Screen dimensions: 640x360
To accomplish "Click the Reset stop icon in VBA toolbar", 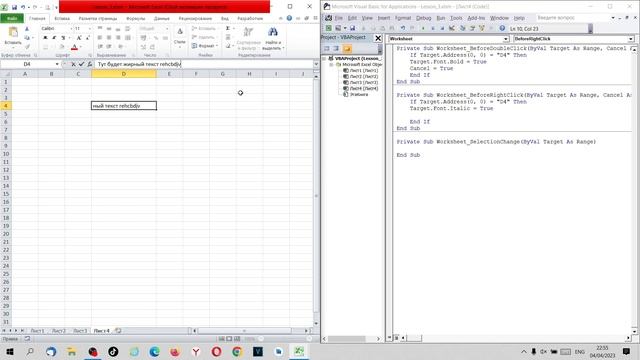I will tap(442, 28).
